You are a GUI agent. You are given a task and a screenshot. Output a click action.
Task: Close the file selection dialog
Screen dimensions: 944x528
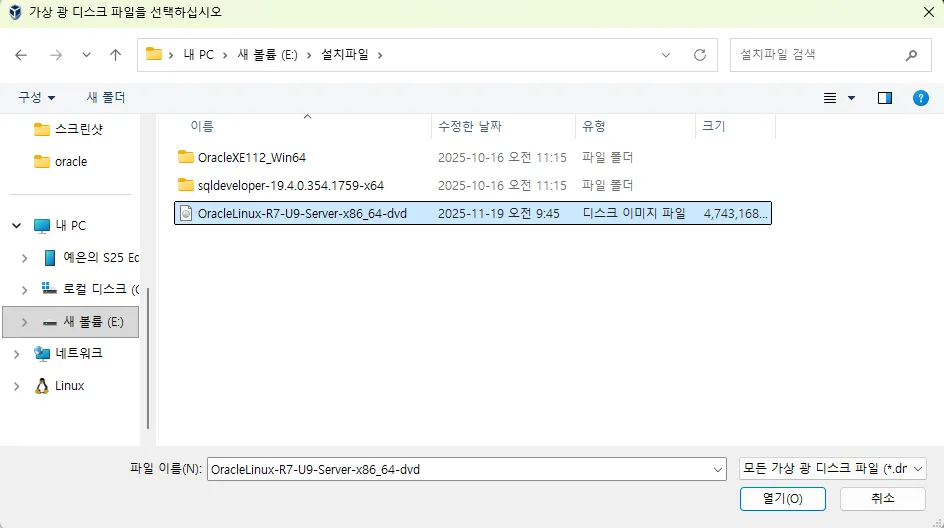point(929,12)
